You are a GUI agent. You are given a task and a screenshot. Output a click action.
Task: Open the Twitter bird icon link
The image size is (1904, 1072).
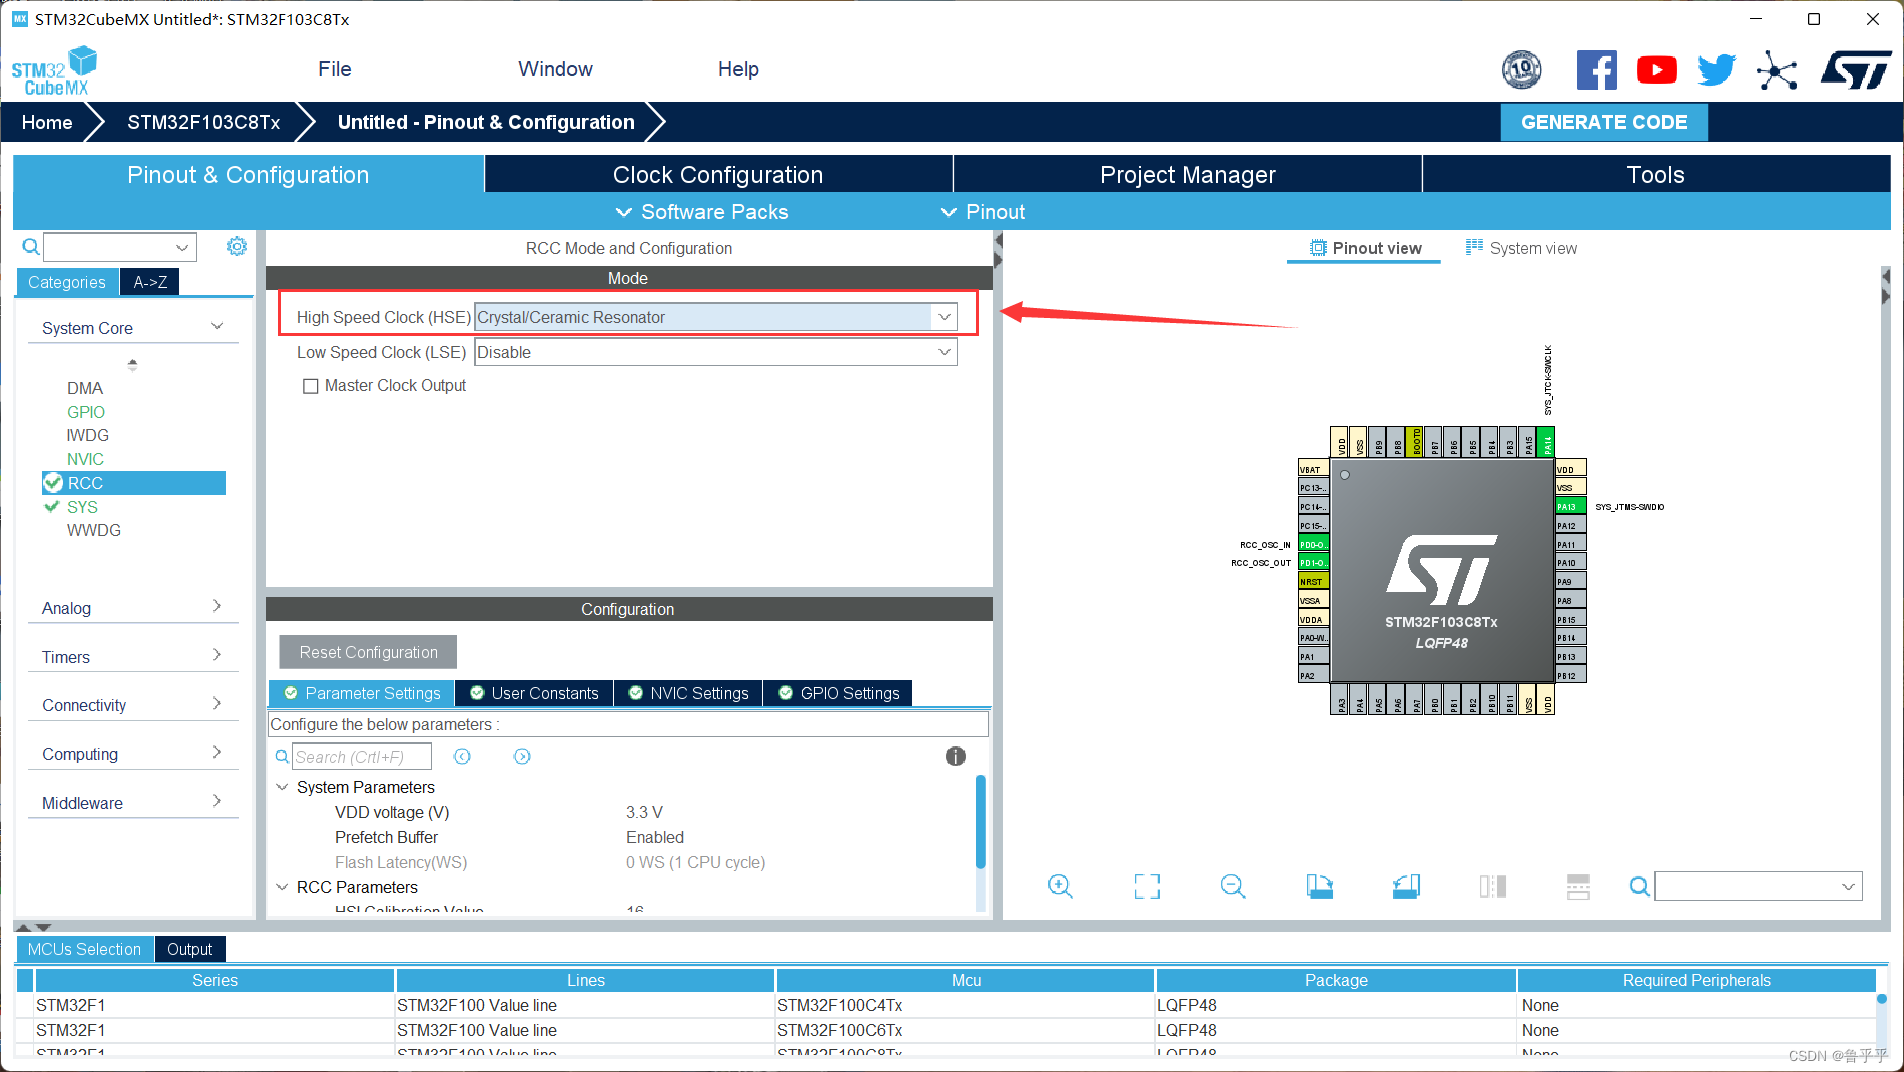pyautogui.click(x=1717, y=70)
